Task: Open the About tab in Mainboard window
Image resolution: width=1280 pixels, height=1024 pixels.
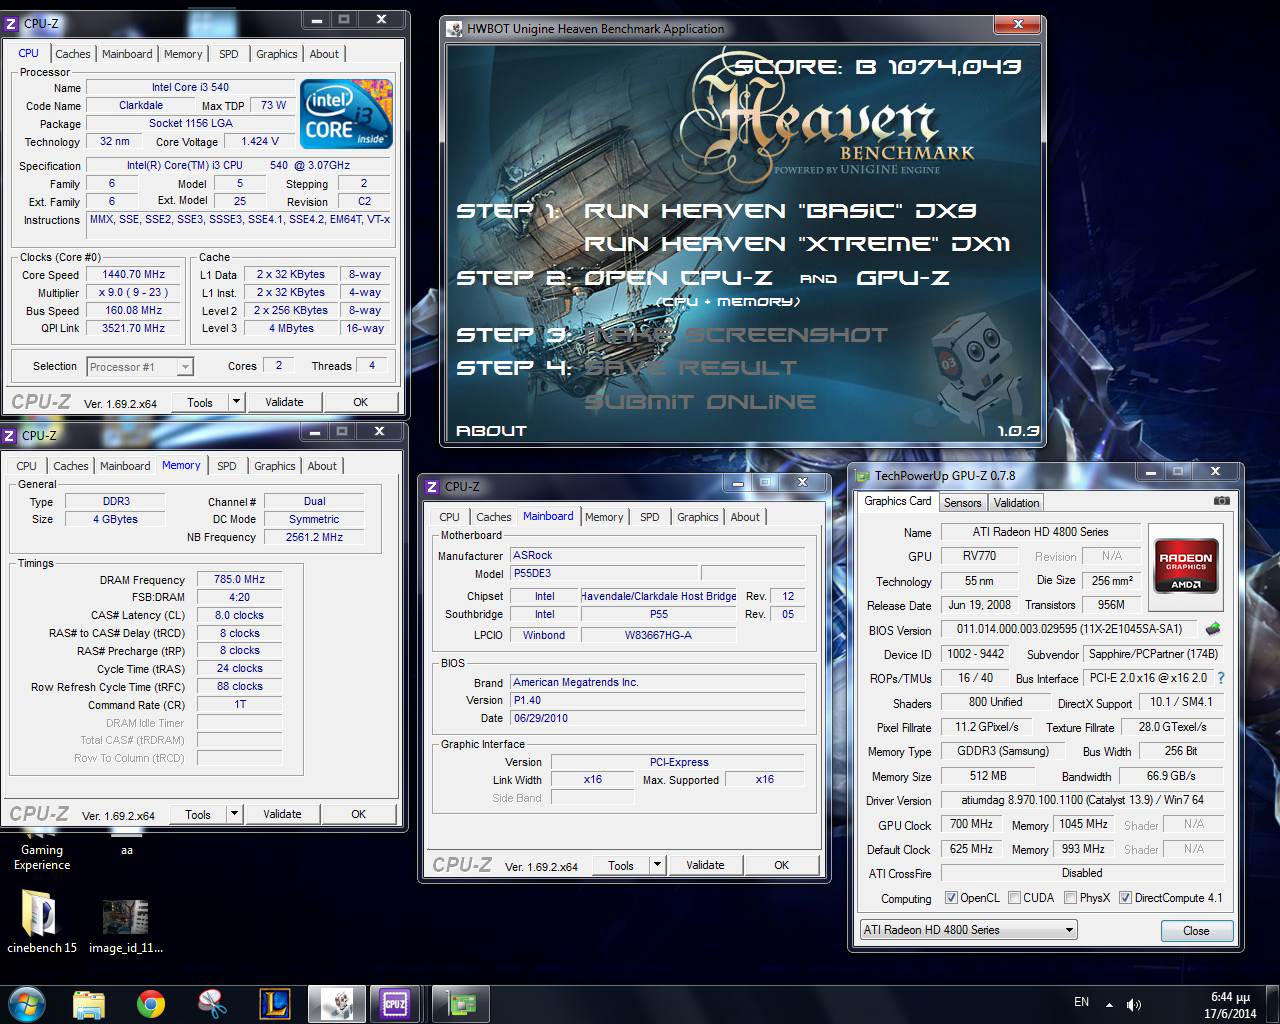Action: pos(745,517)
